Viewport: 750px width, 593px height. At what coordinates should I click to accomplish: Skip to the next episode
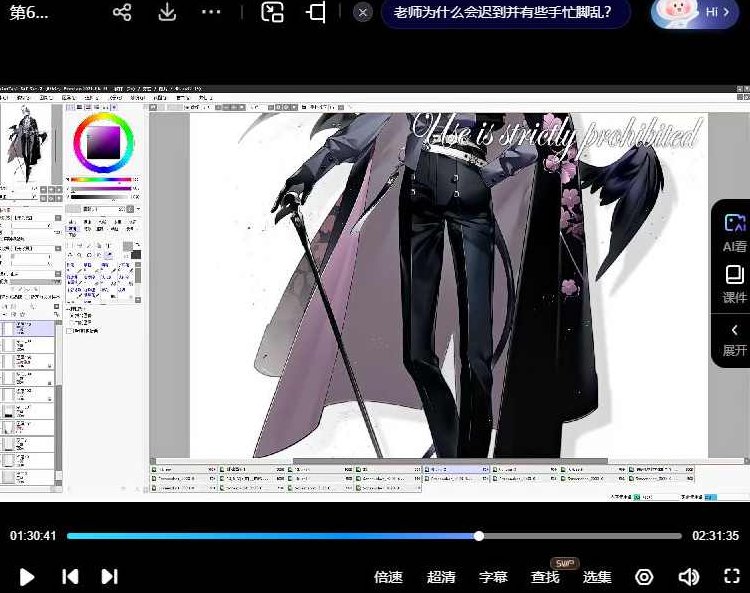tap(110, 577)
